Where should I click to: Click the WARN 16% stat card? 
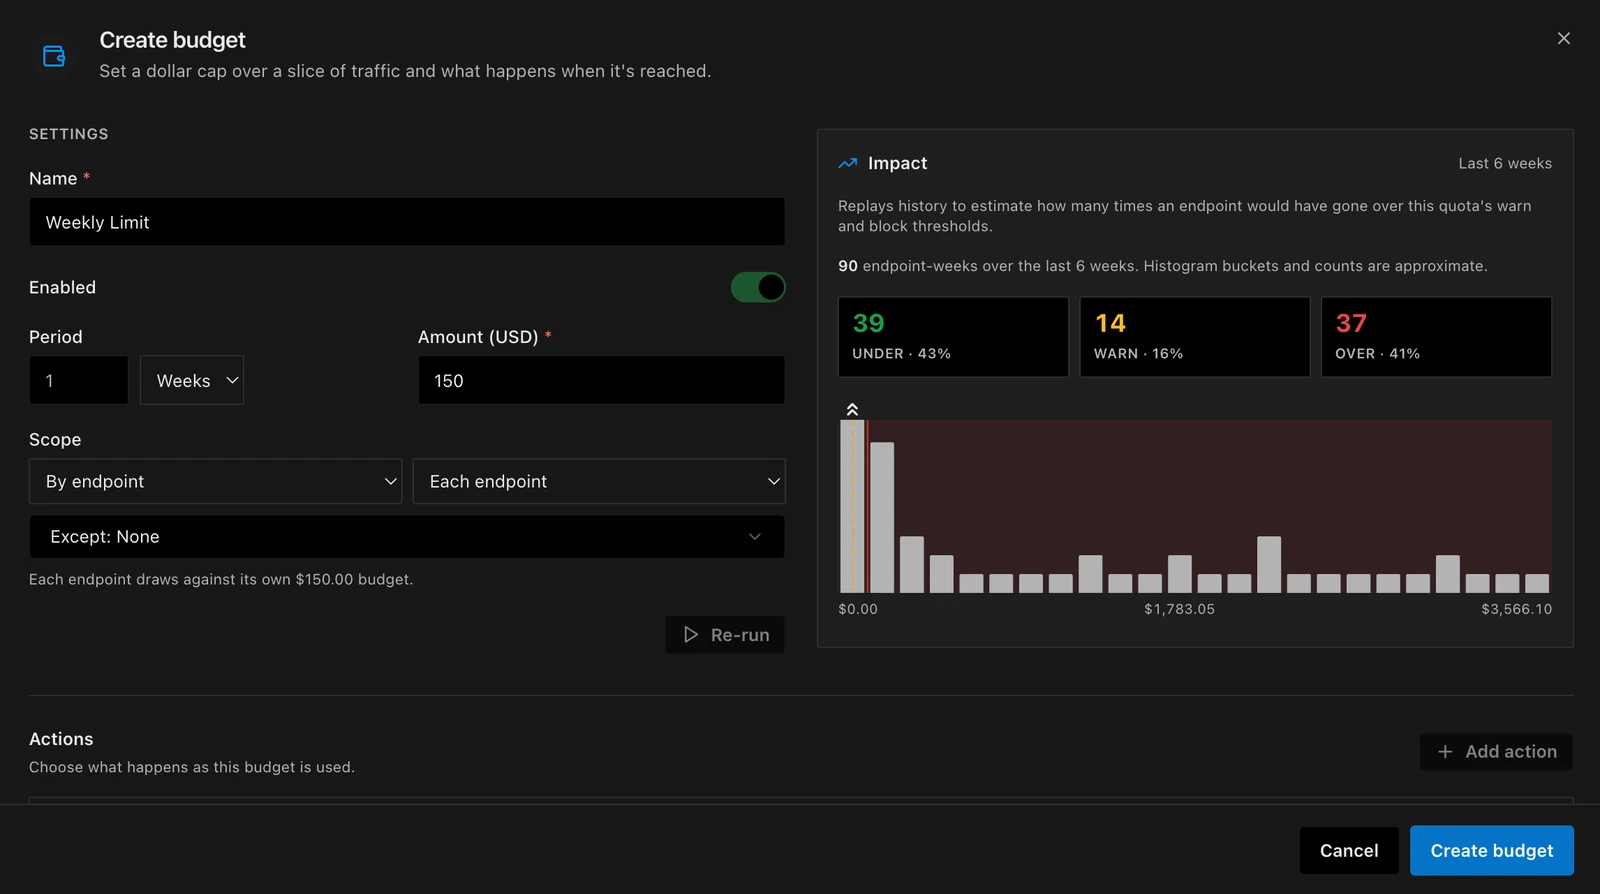[1195, 337]
